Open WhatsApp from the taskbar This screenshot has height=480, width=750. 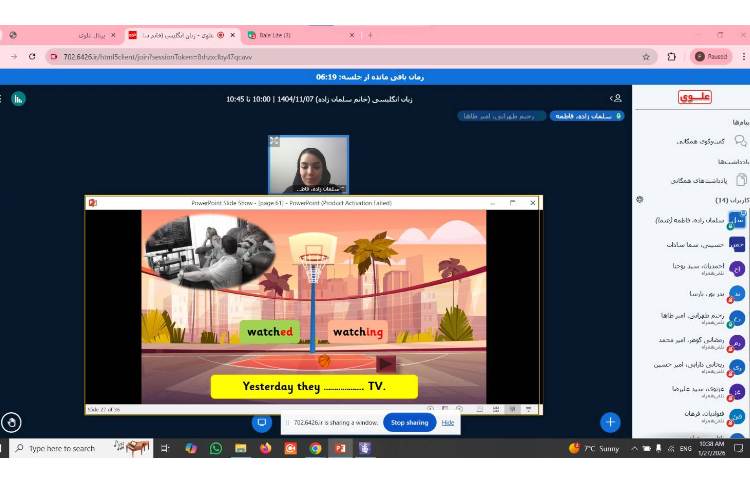click(x=216, y=449)
